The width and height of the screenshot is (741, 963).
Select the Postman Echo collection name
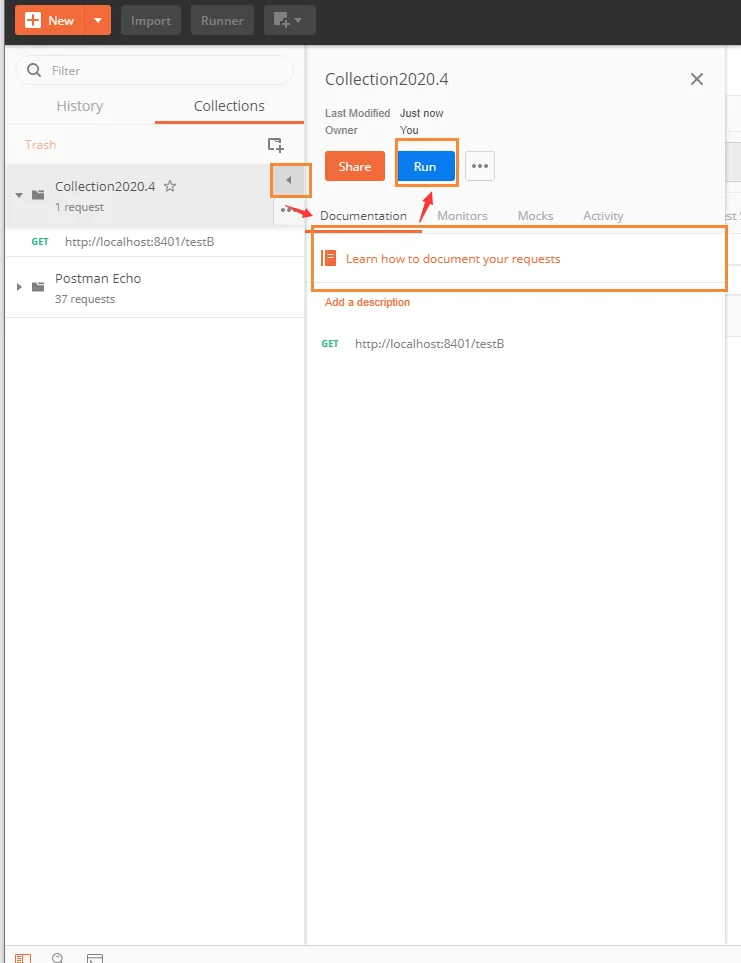point(98,278)
